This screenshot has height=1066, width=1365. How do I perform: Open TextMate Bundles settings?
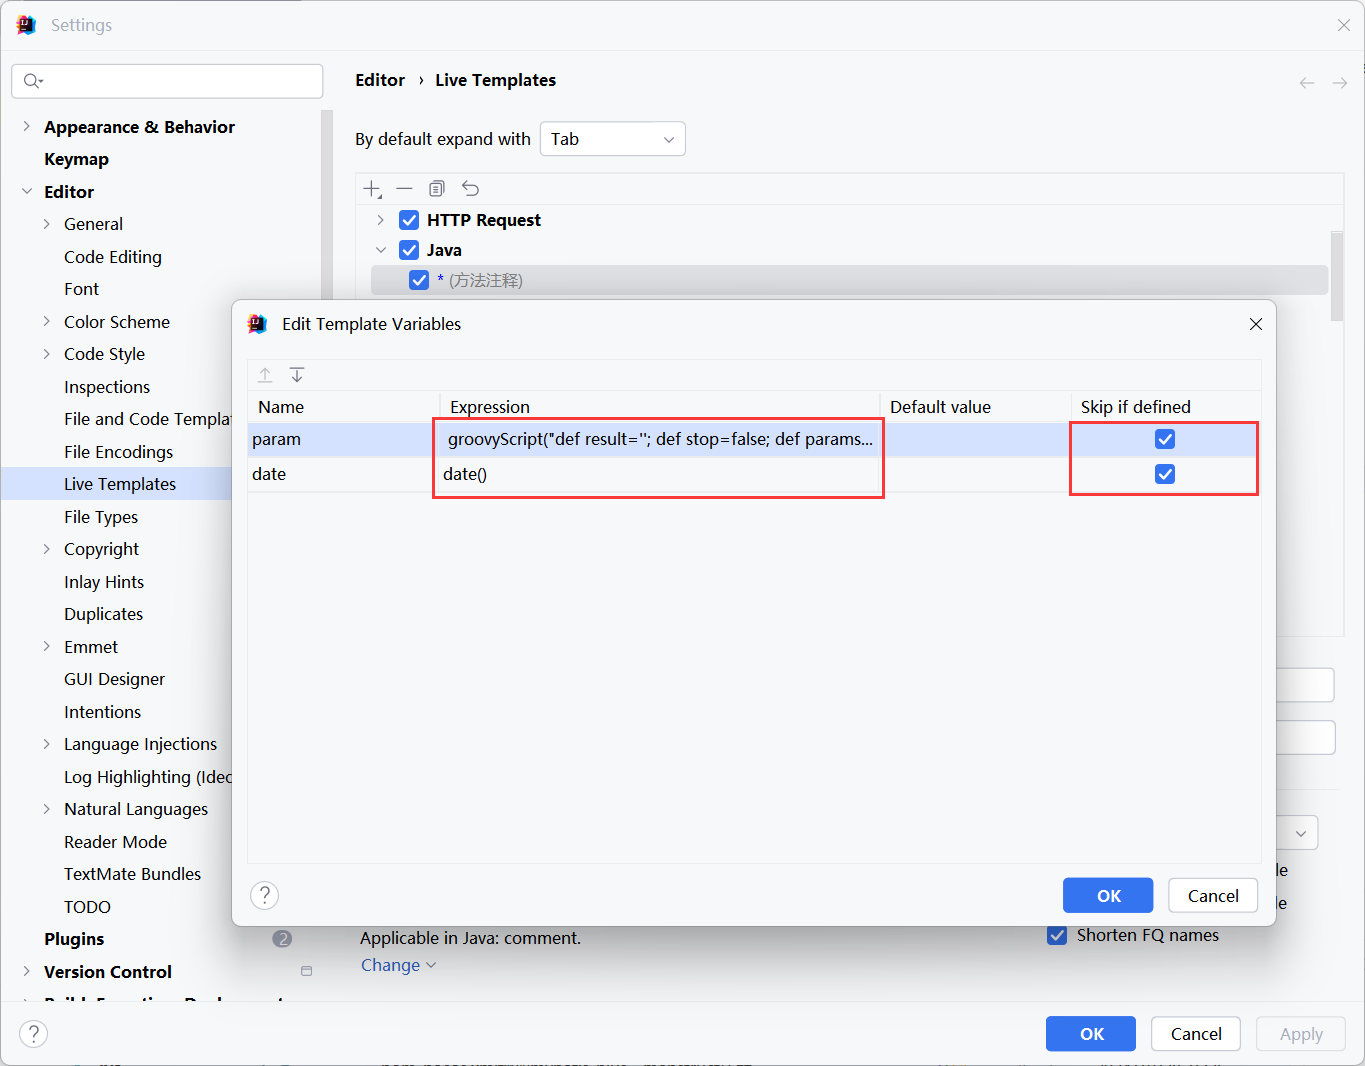(x=133, y=874)
